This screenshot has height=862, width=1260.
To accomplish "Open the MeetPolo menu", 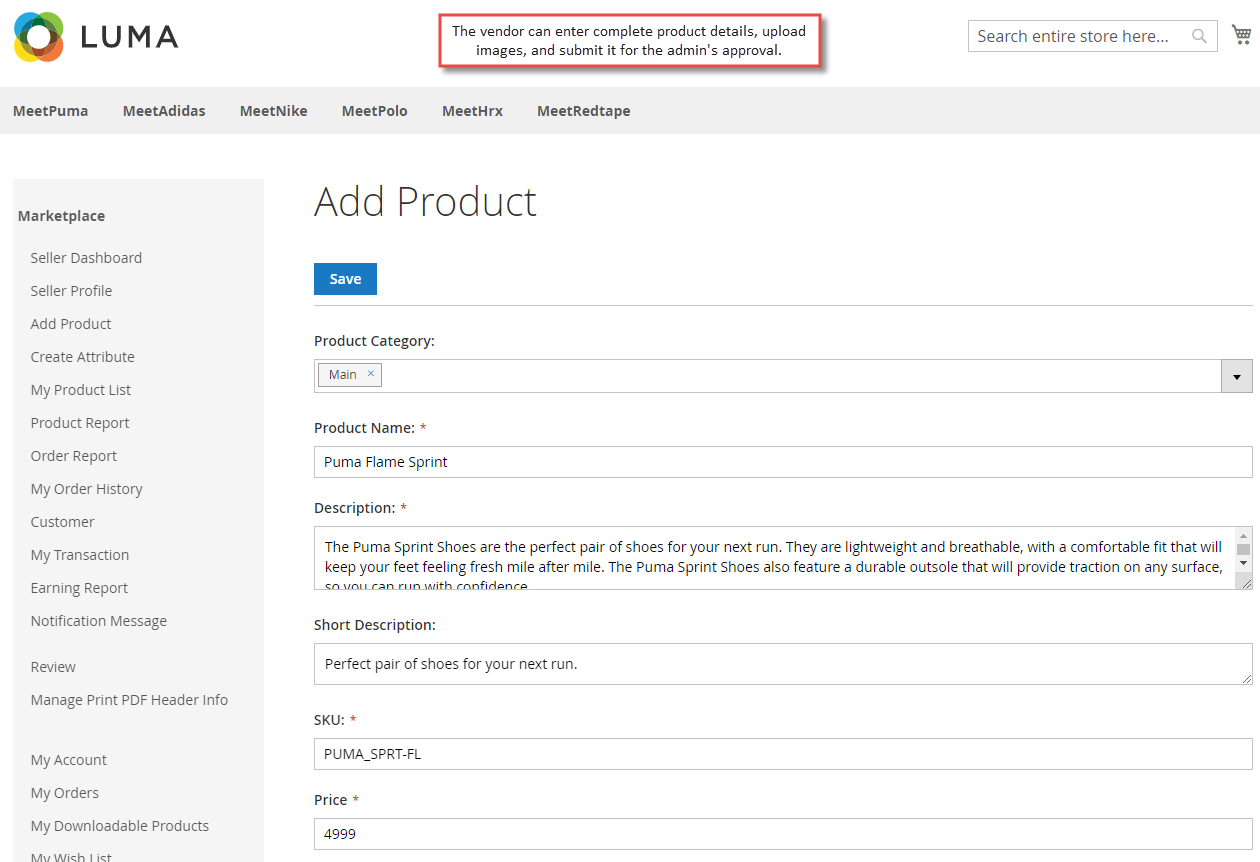I will click(375, 111).
